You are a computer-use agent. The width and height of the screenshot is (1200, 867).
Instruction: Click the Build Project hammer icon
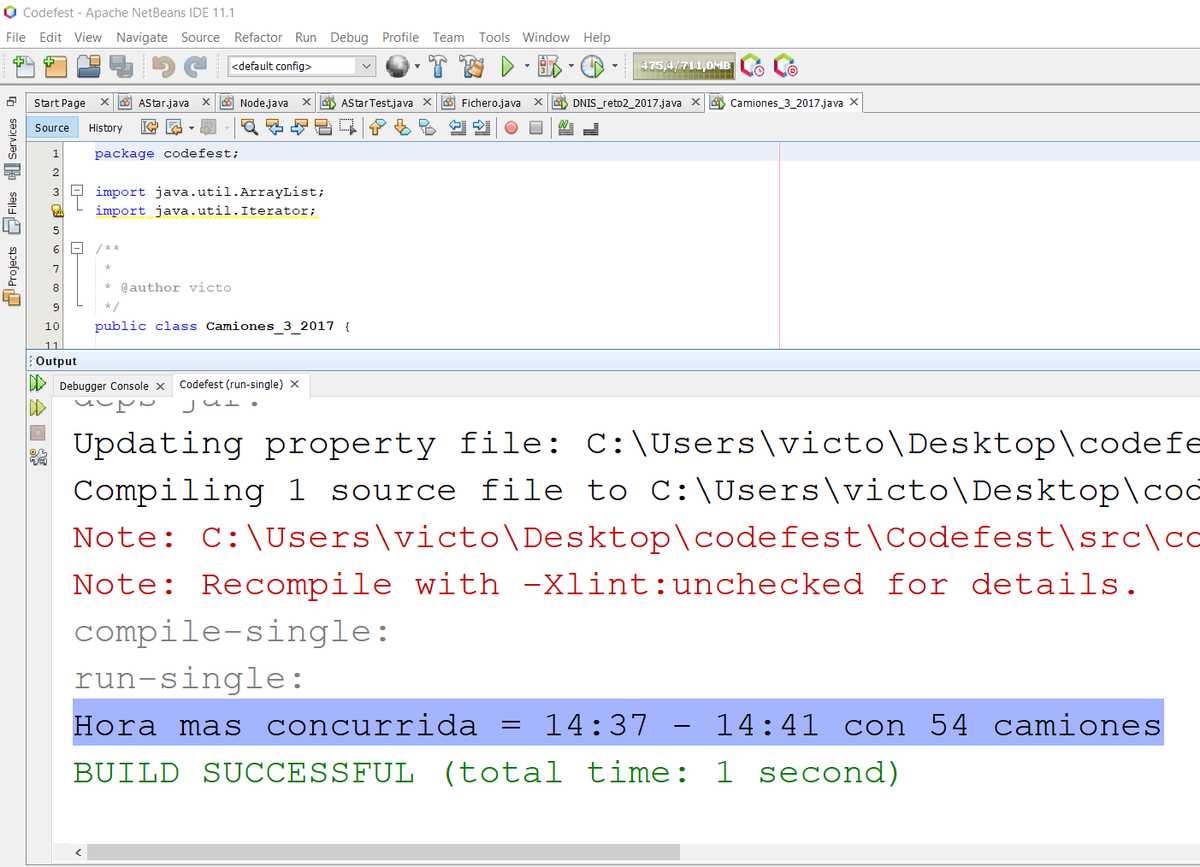(438, 67)
